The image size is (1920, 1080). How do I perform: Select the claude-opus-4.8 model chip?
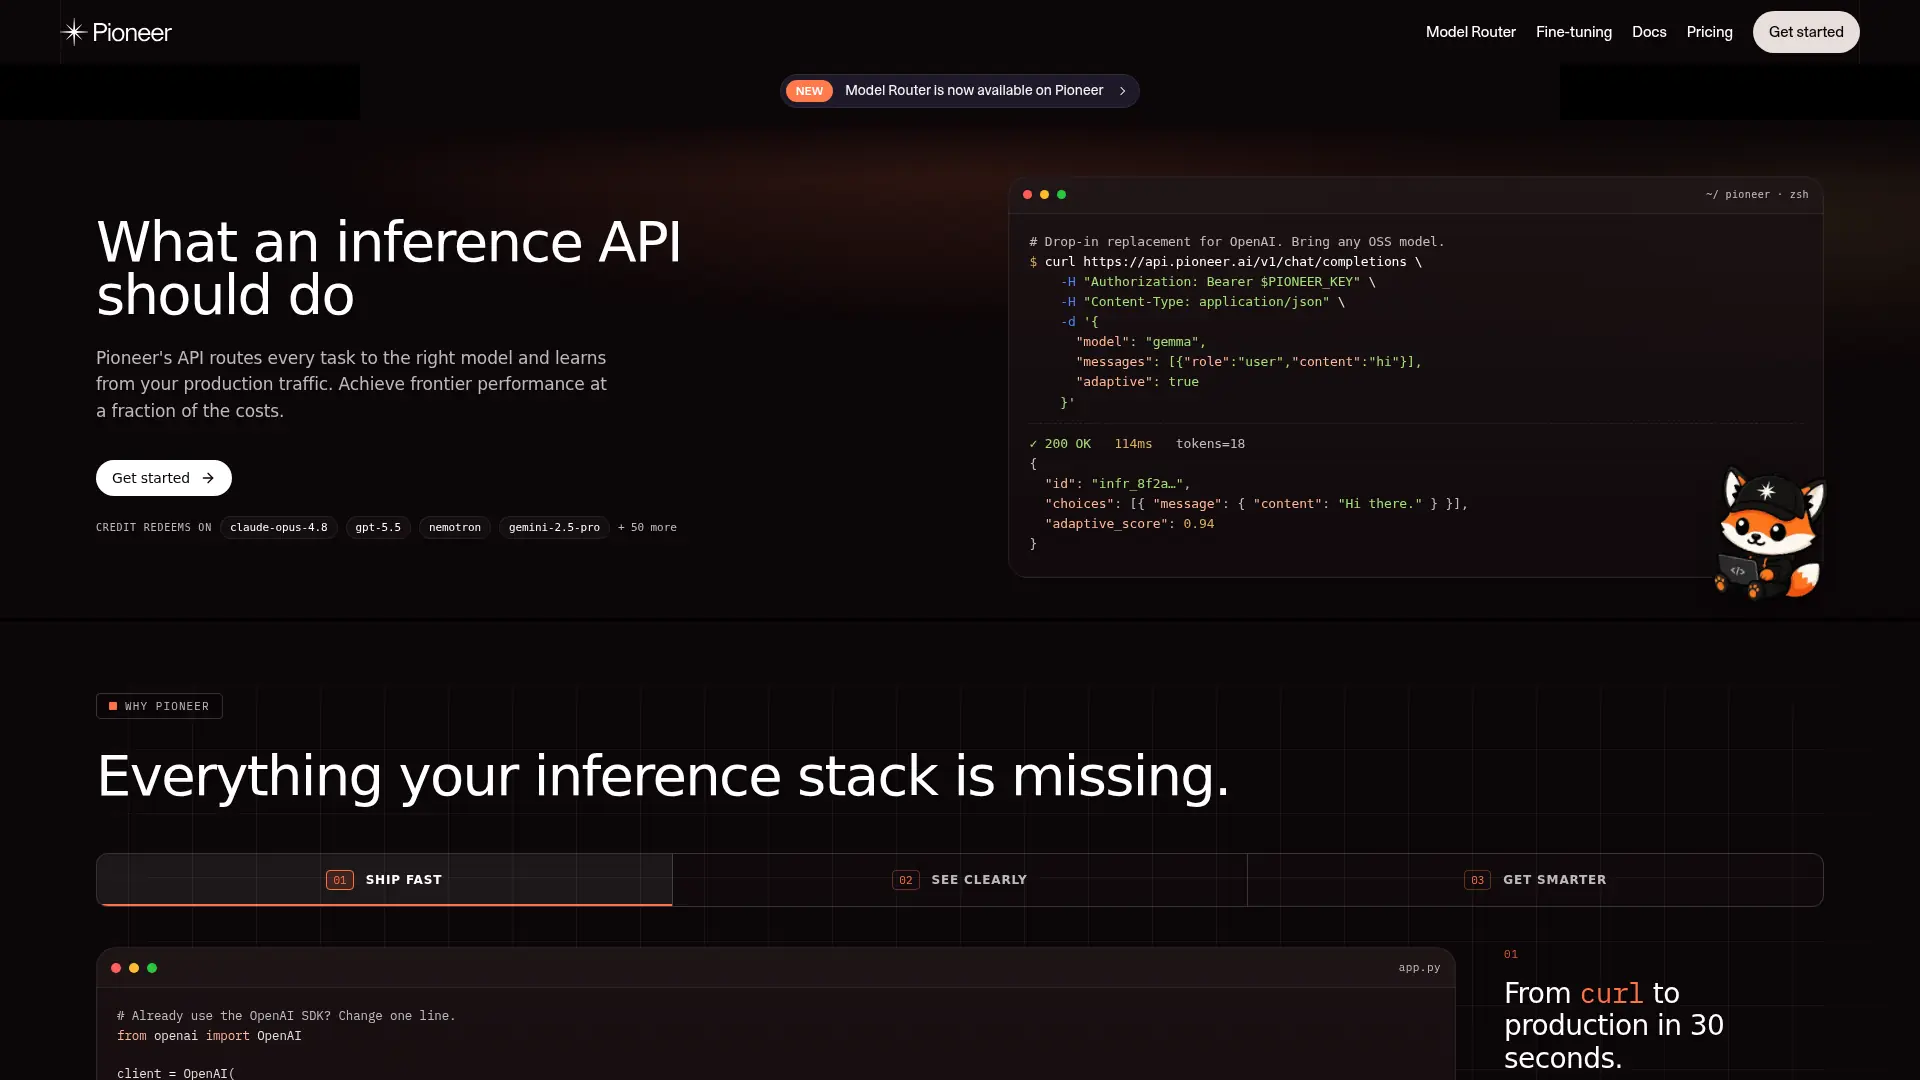click(x=279, y=527)
